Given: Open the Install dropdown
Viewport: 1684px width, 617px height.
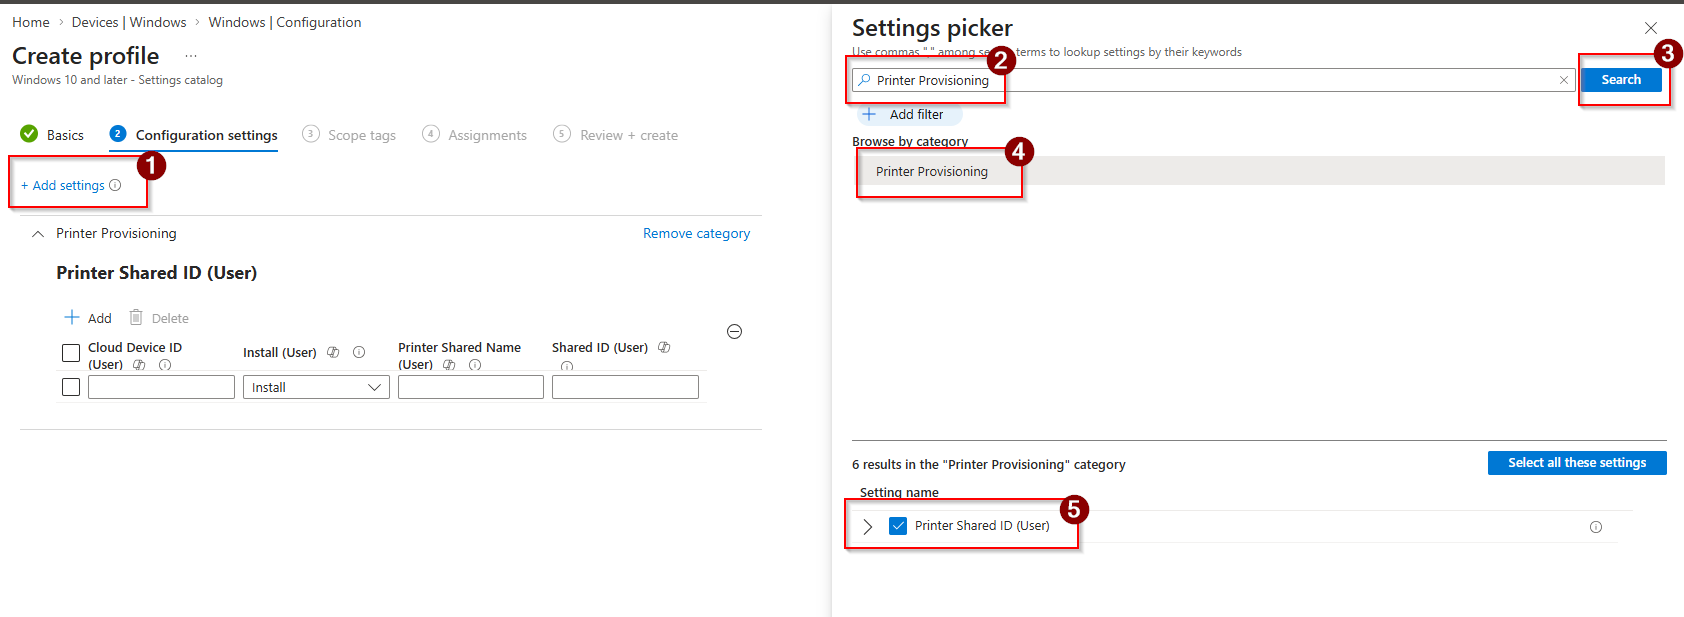Looking at the screenshot, I should 316,387.
